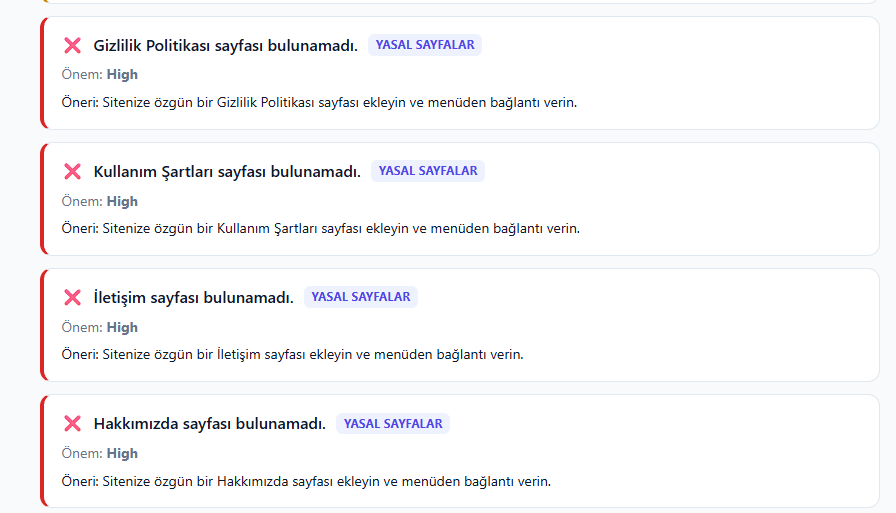Click the Önem: High label under İletişim

point(99,327)
